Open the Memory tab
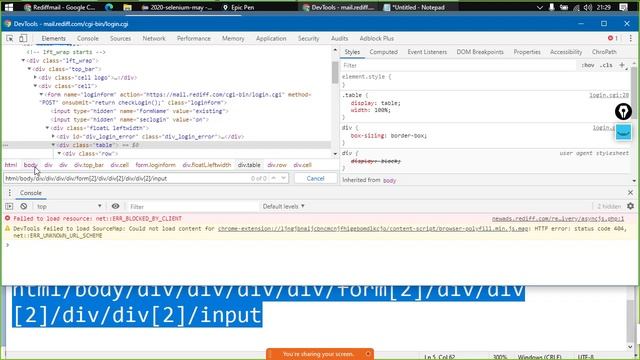Image resolution: width=640 pixels, height=360 pixels. (233, 38)
